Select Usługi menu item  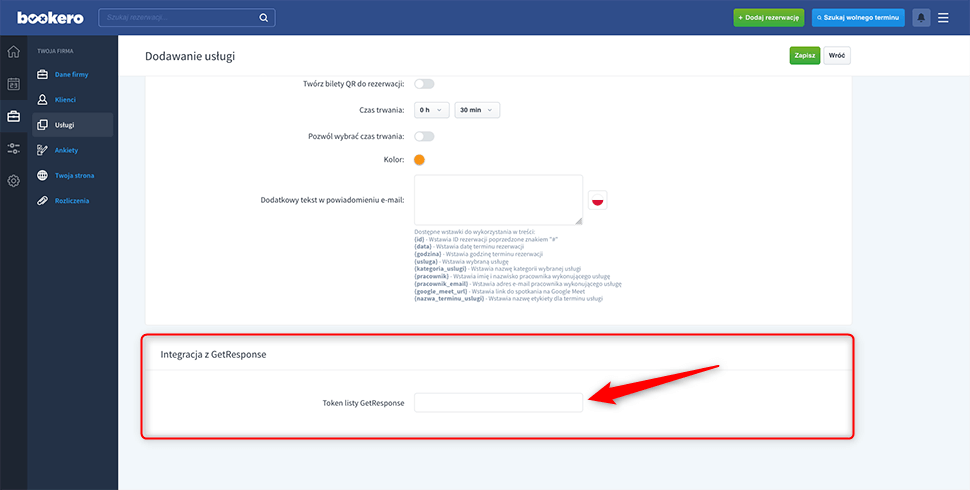73,125
